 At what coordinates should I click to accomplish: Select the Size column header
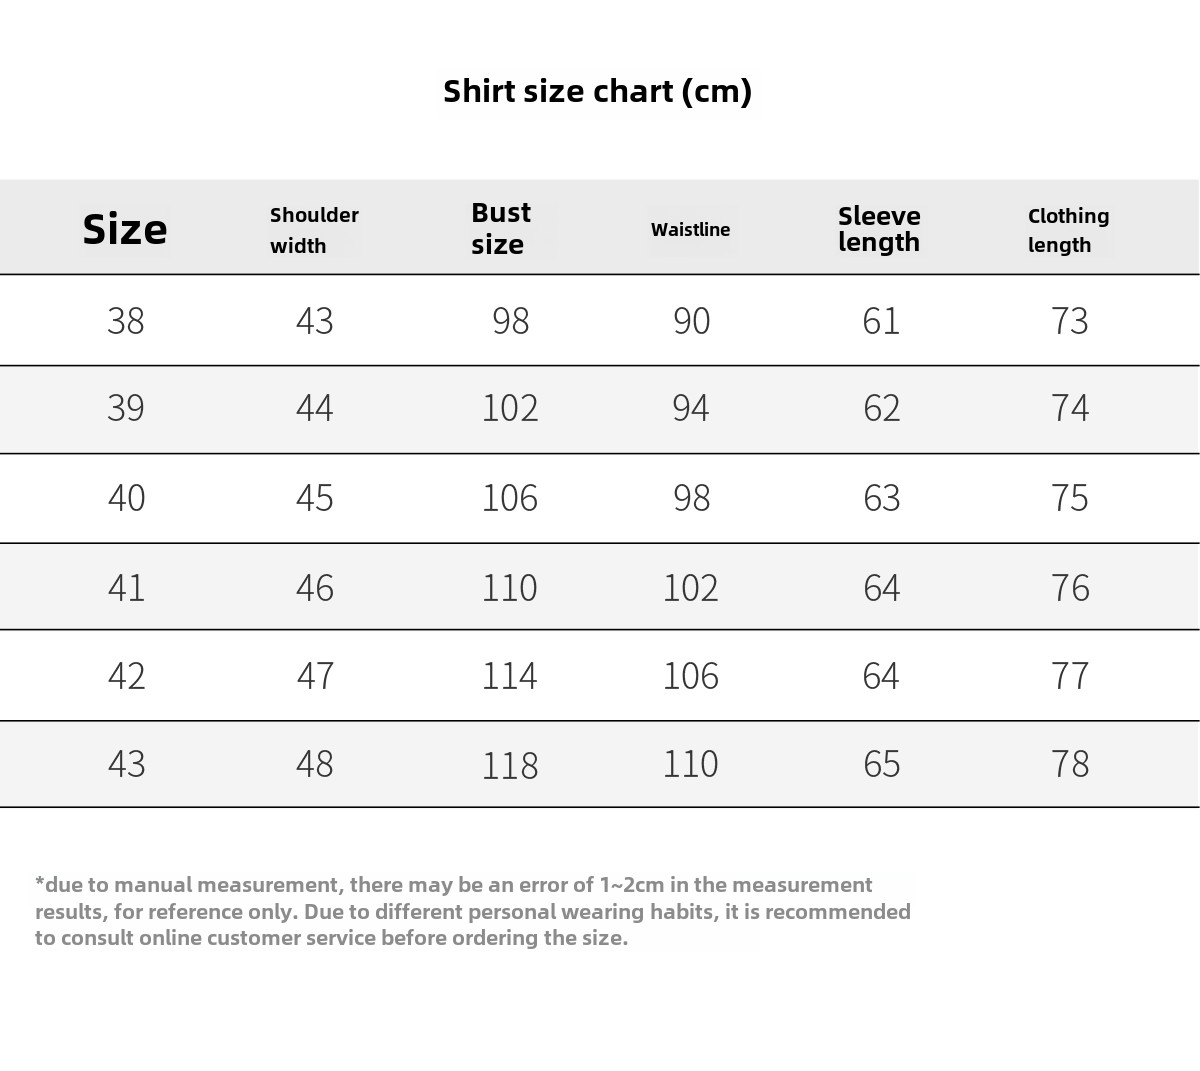click(125, 229)
